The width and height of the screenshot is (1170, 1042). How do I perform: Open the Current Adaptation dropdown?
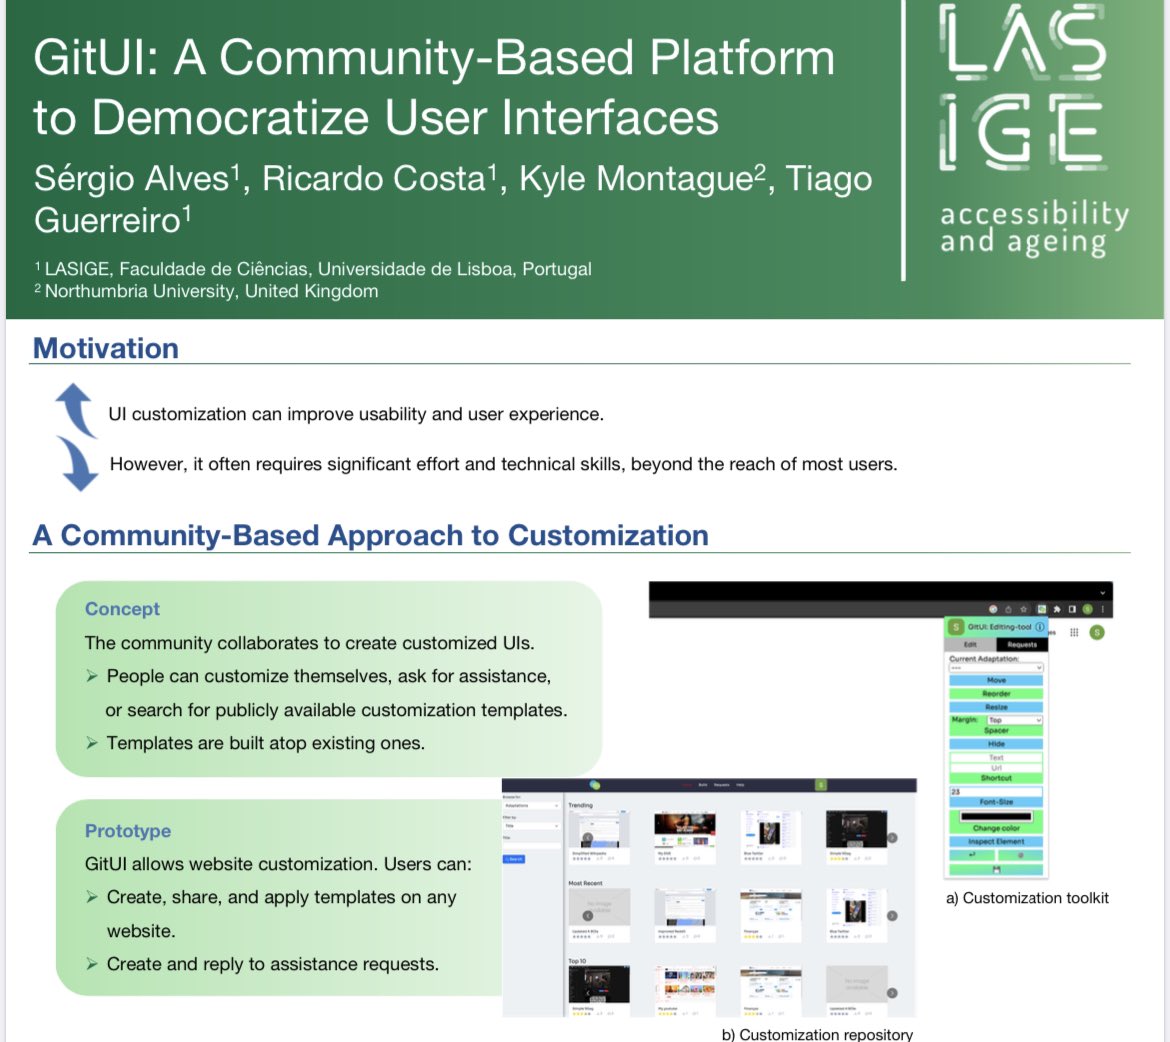point(996,668)
